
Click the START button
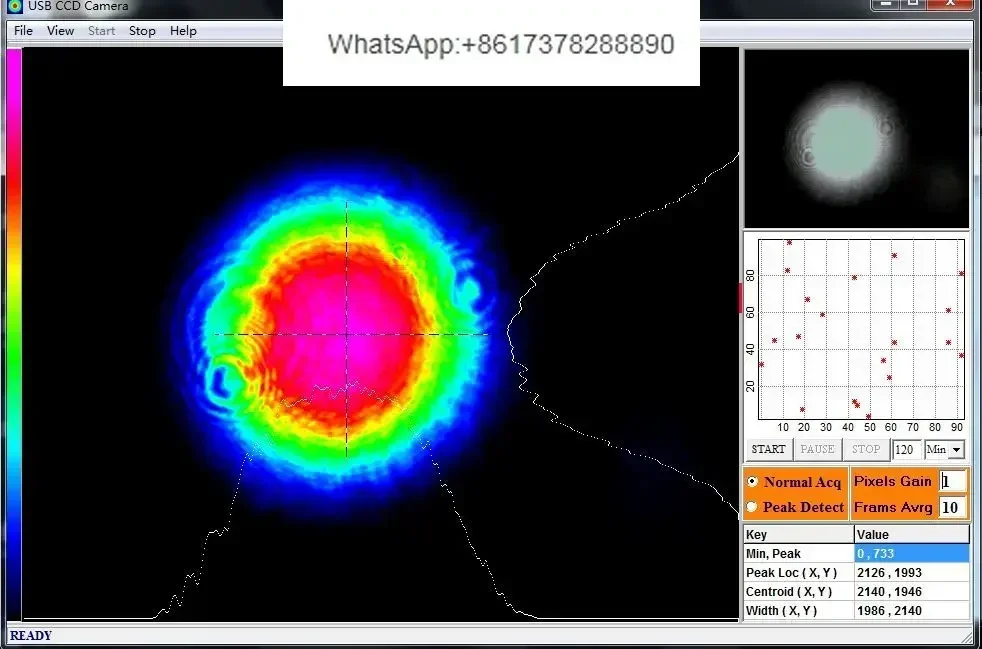pyautogui.click(x=768, y=449)
